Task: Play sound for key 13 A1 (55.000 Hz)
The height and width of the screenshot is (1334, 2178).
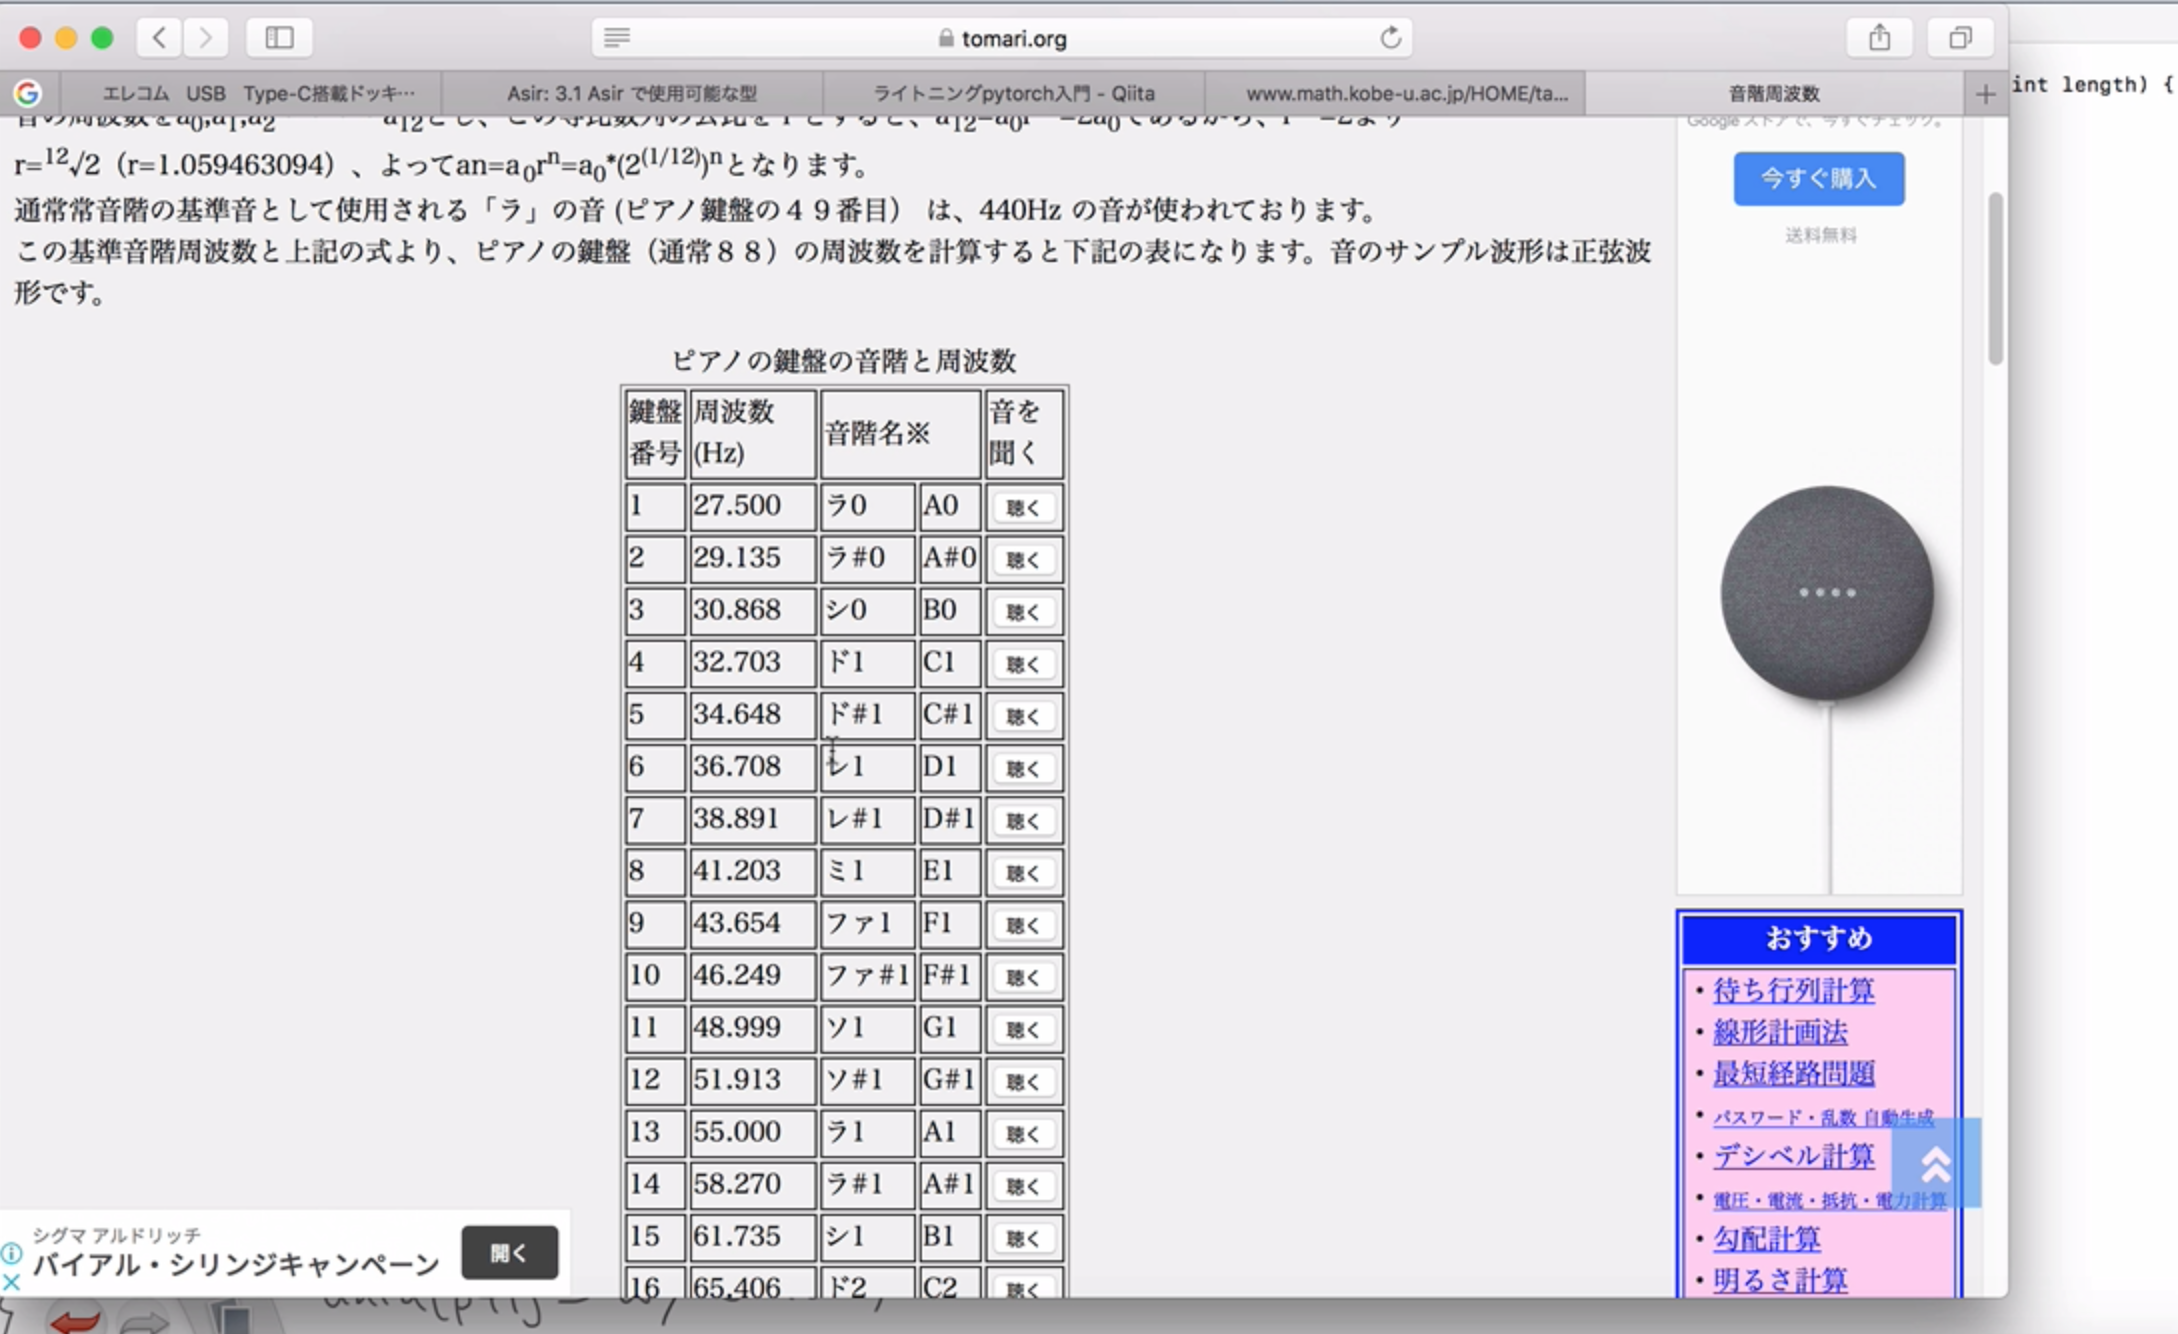Action: click(x=1023, y=1133)
